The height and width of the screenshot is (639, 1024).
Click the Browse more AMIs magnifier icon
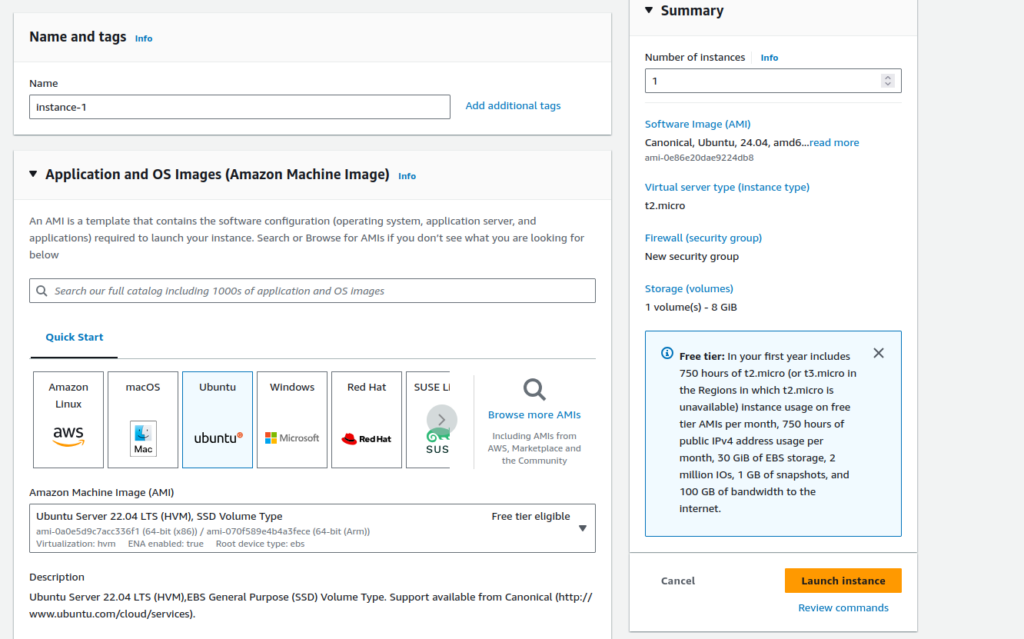click(534, 390)
